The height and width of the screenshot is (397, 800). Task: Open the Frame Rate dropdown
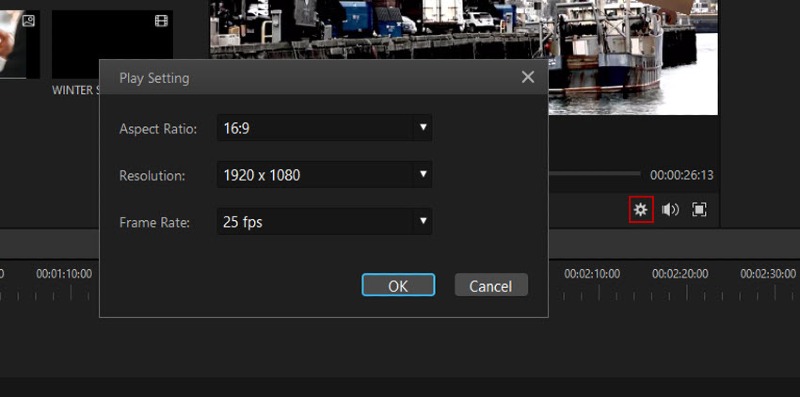point(324,221)
